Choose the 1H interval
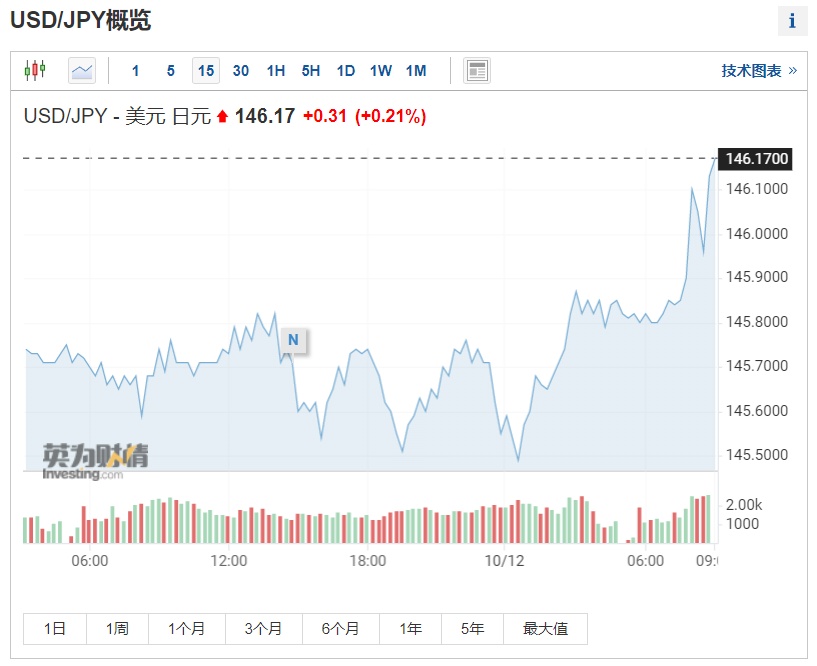This screenshot has width=817, height=666. (276, 70)
